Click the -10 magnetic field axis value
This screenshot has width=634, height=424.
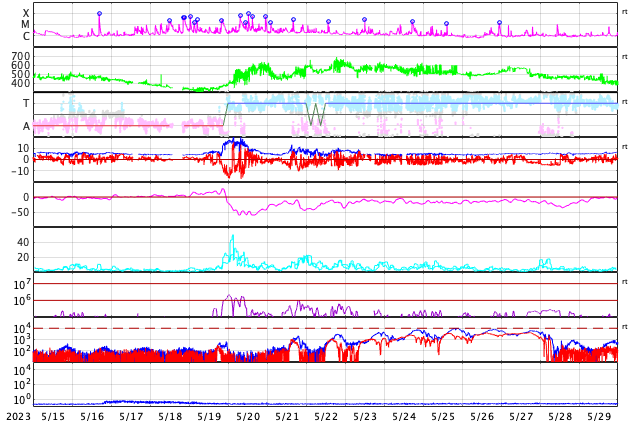click(x=20, y=170)
